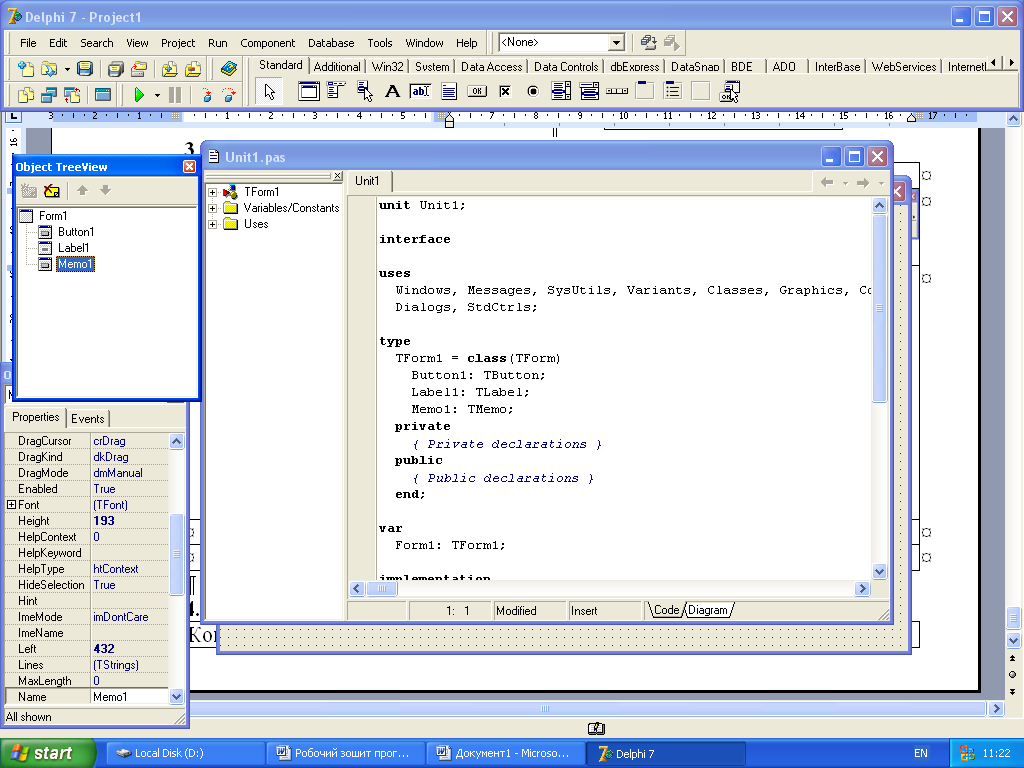
Task: Click the Height property value 193
Action: coord(129,521)
